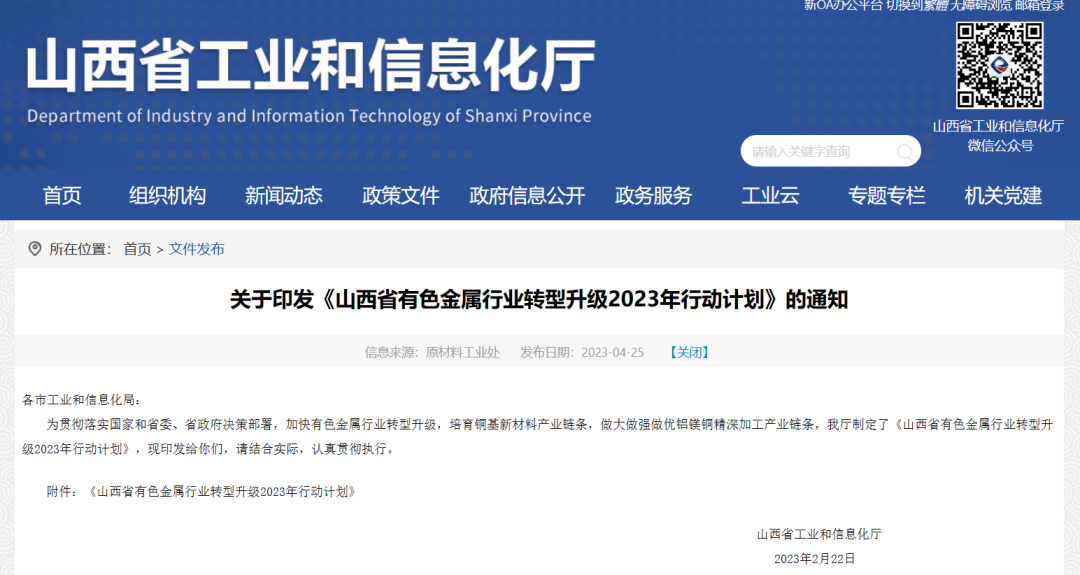Click the WeChat QR code image
The image size is (1080, 575).
(999, 66)
